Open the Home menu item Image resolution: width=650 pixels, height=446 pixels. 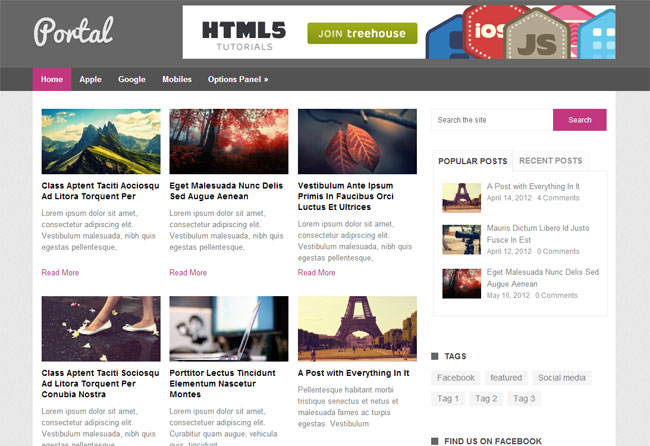tap(52, 79)
